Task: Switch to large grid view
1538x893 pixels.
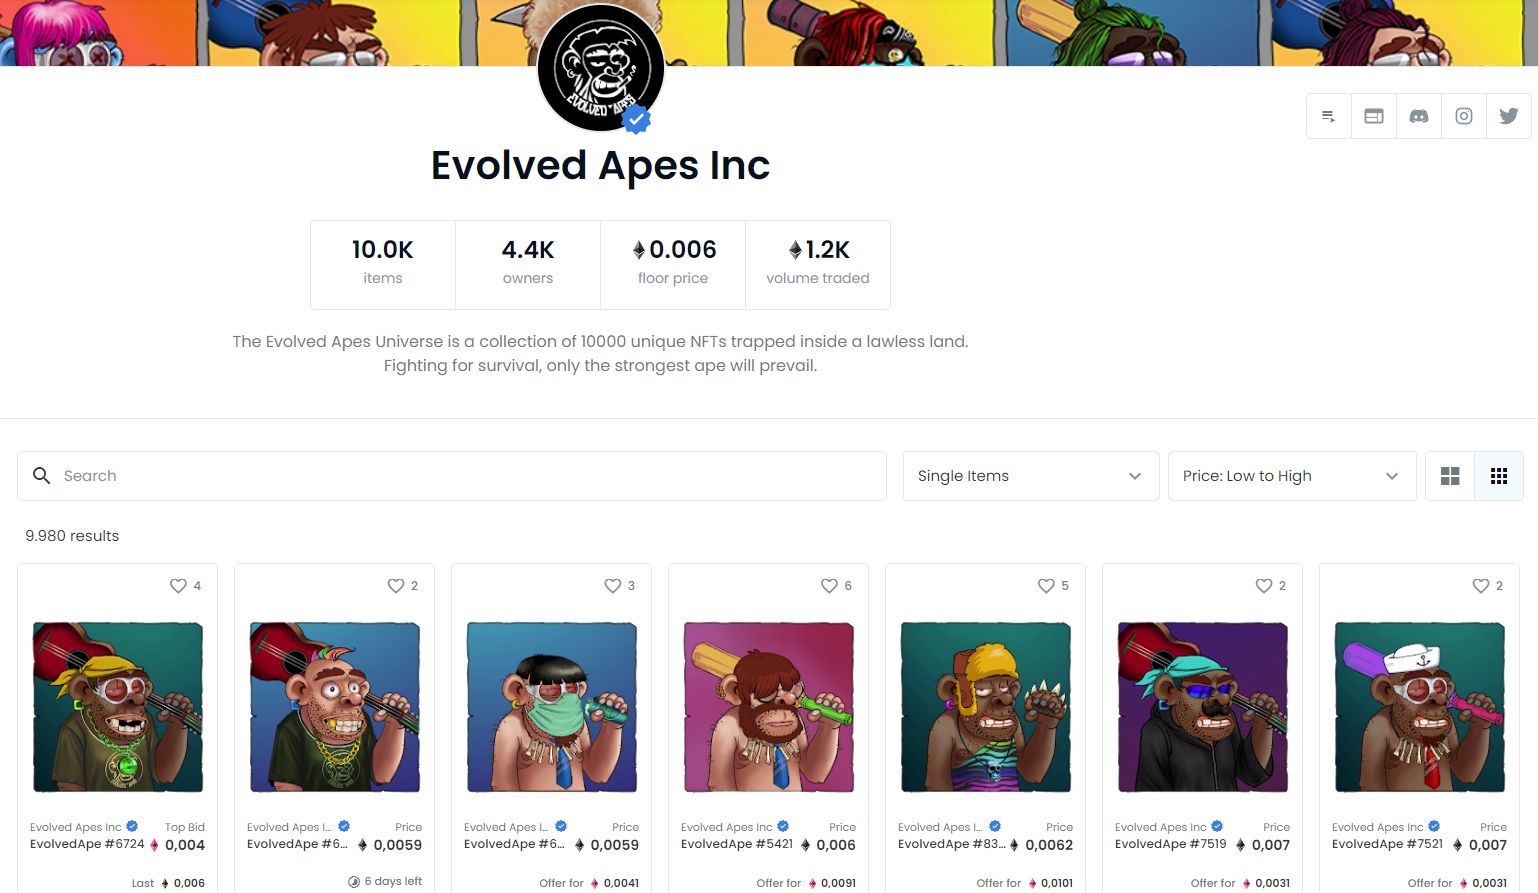Action: pyautogui.click(x=1449, y=476)
